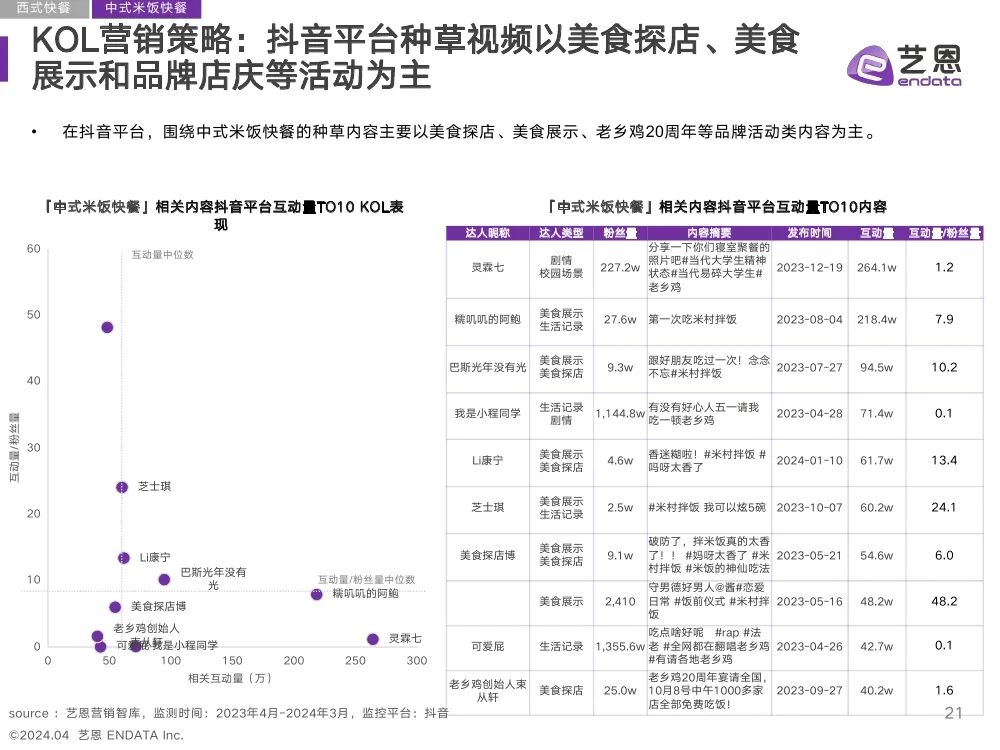Click the 227.2w follower count cell
The image size is (1000, 750).
(620, 268)
